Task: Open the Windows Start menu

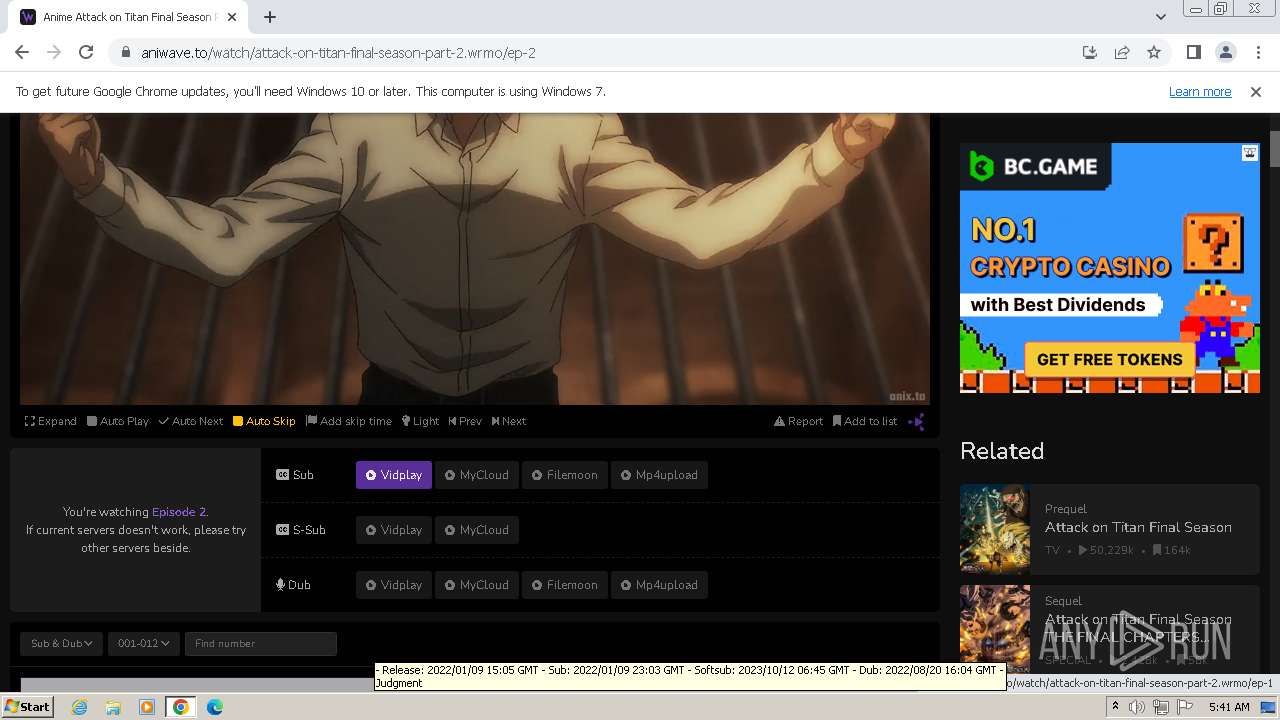Action: click(x=27, y=707)
